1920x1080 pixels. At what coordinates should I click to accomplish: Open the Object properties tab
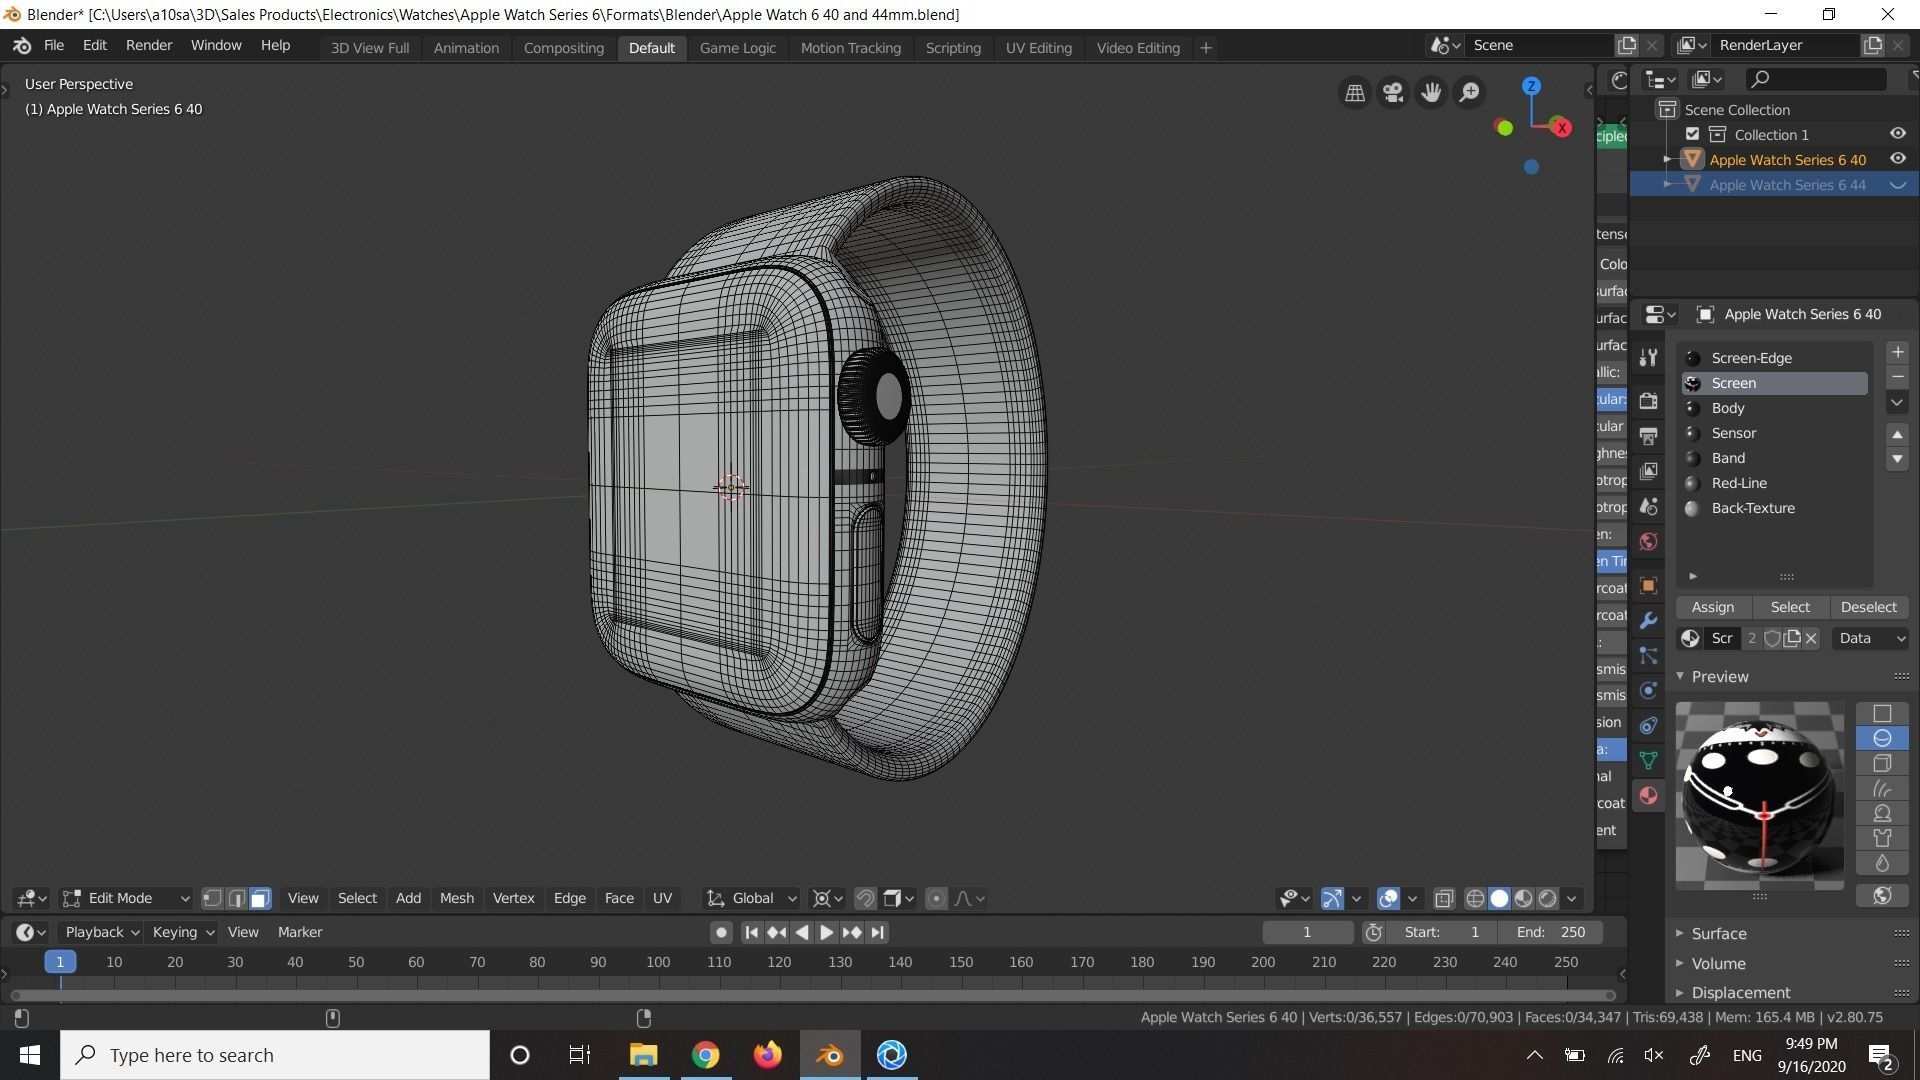(1648, 586)
